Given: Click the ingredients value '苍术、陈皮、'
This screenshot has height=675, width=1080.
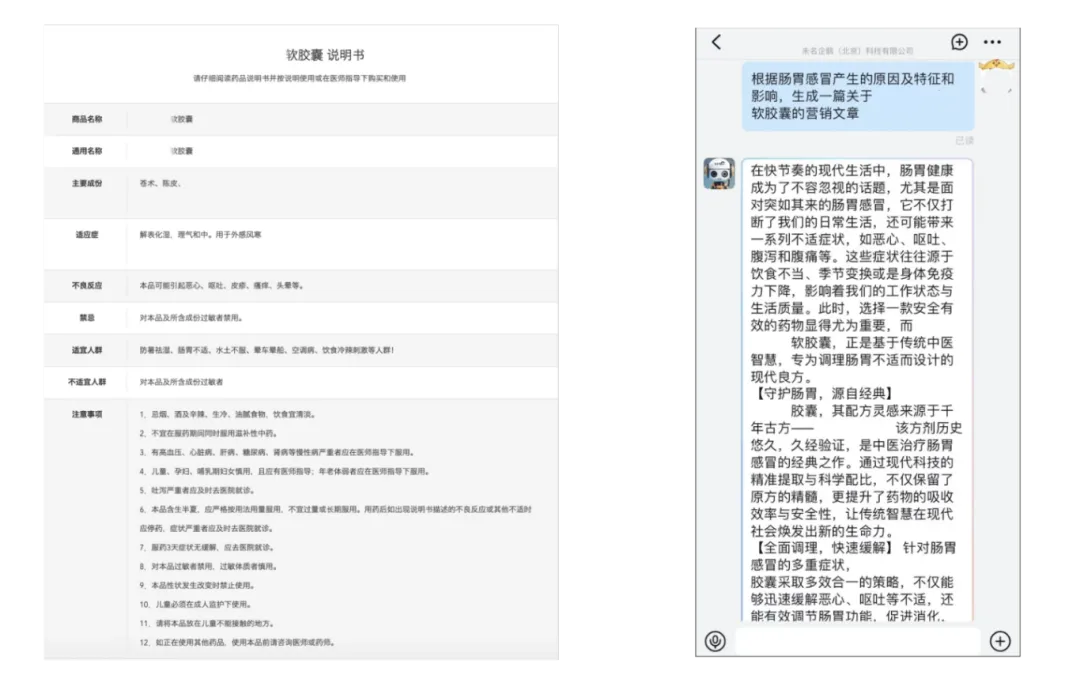Looking at the screenshot, I should [160, 183].
